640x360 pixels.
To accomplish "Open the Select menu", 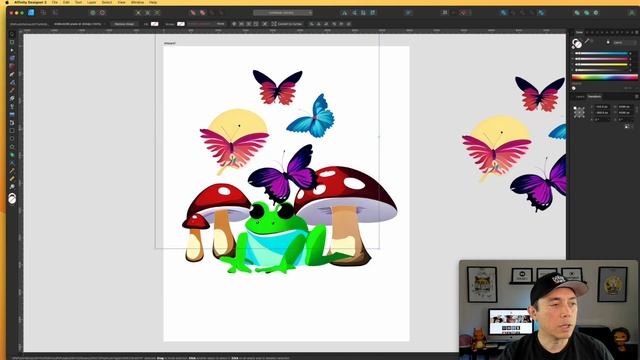I will pyautogui.click(x=107, y=2).
